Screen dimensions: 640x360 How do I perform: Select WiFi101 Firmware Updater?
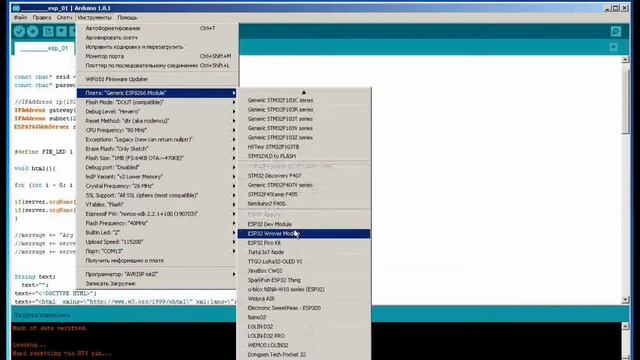click(157, 79)
